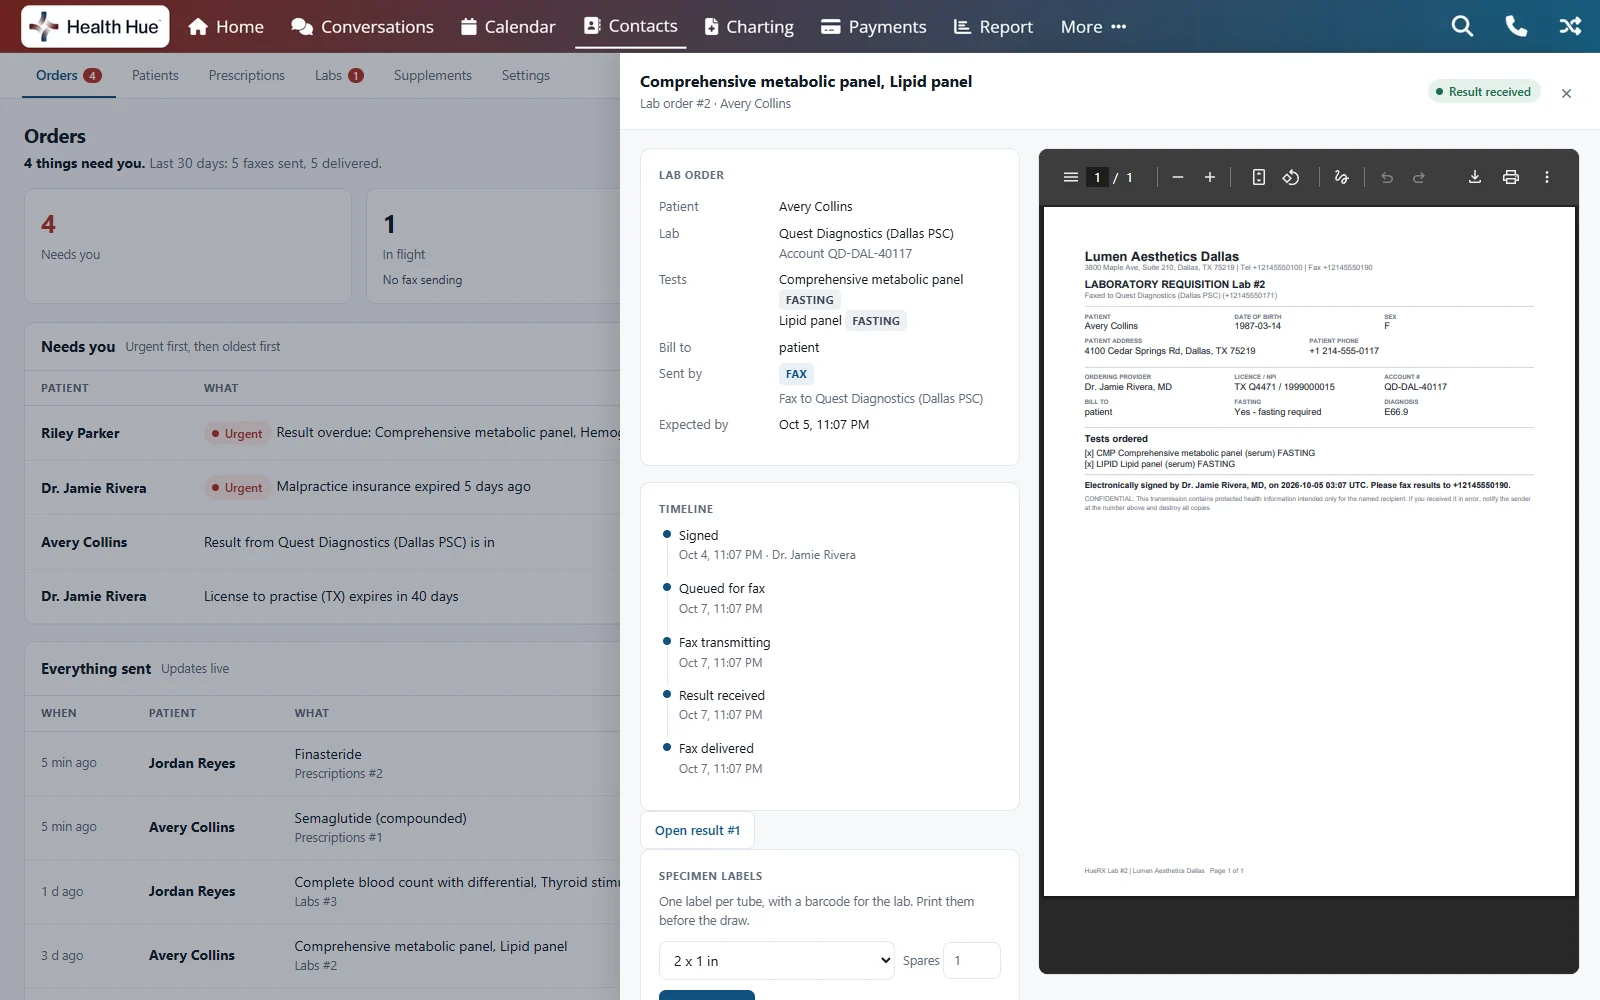Select the draw annotation tool in PDF toolbar
This screenshot has height=1000, width=1600.
pyautogui.click(x=1341, y=177)
